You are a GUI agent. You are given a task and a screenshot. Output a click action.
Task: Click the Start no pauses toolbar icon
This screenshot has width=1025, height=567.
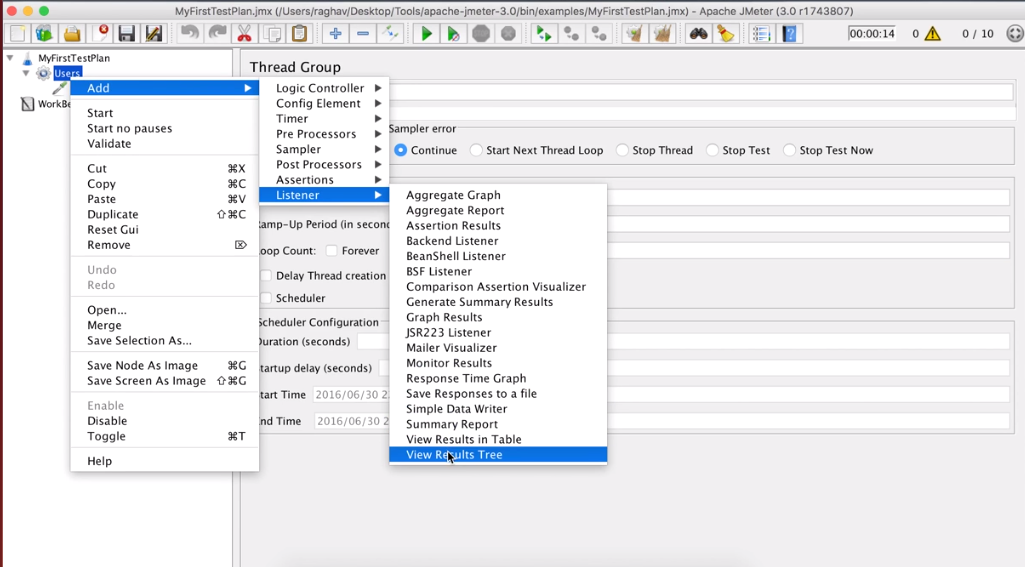(453, 33)
